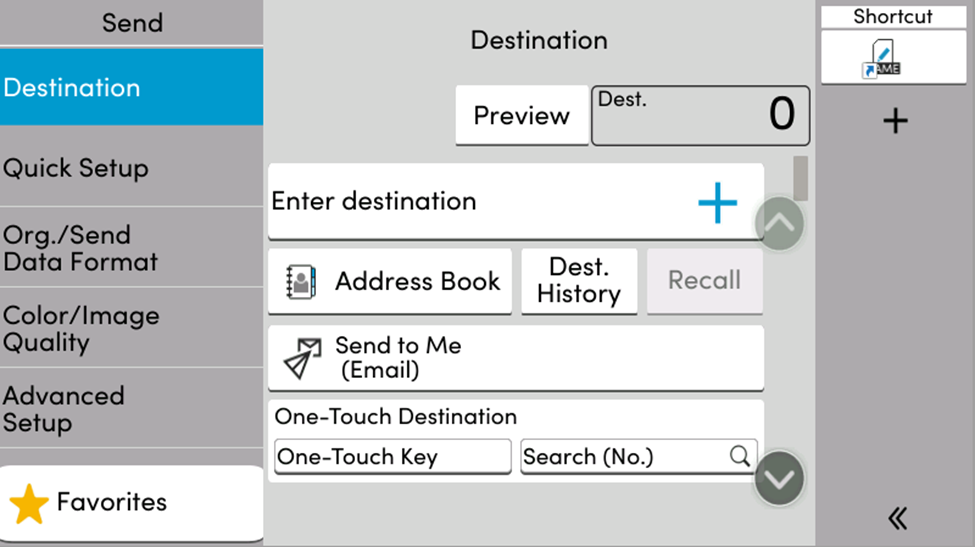Open the Quick Setup tab
Screen dimensions: 975x547
point(131,168)
